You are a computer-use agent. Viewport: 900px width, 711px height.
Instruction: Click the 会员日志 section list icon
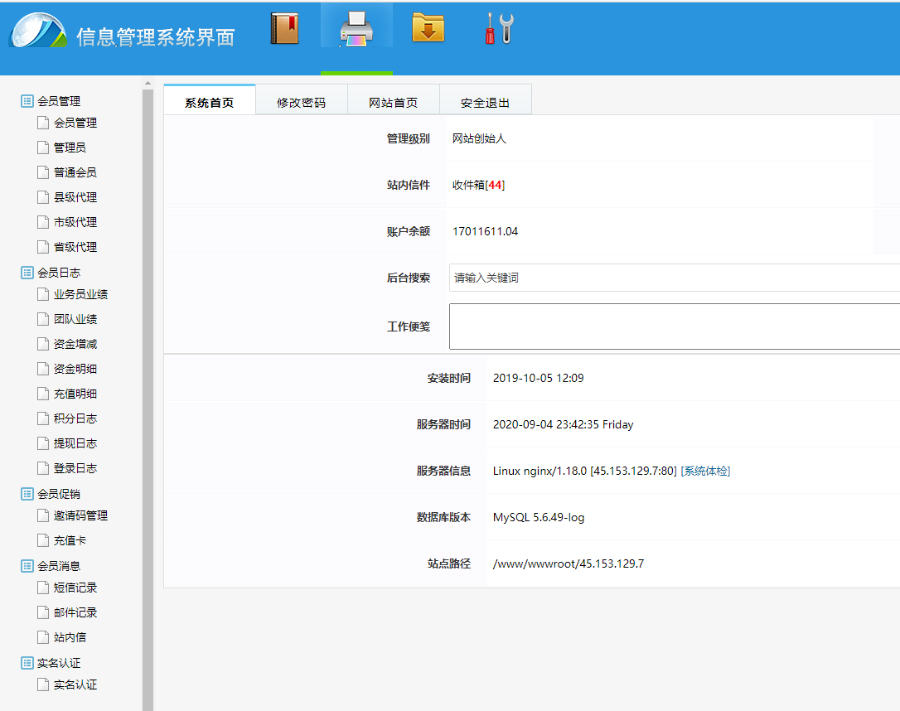pos(27,272)
